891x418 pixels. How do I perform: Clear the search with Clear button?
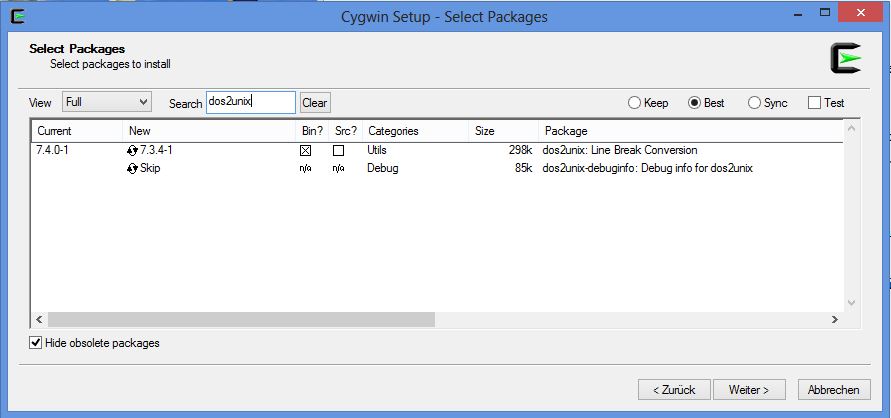[315, 103]
